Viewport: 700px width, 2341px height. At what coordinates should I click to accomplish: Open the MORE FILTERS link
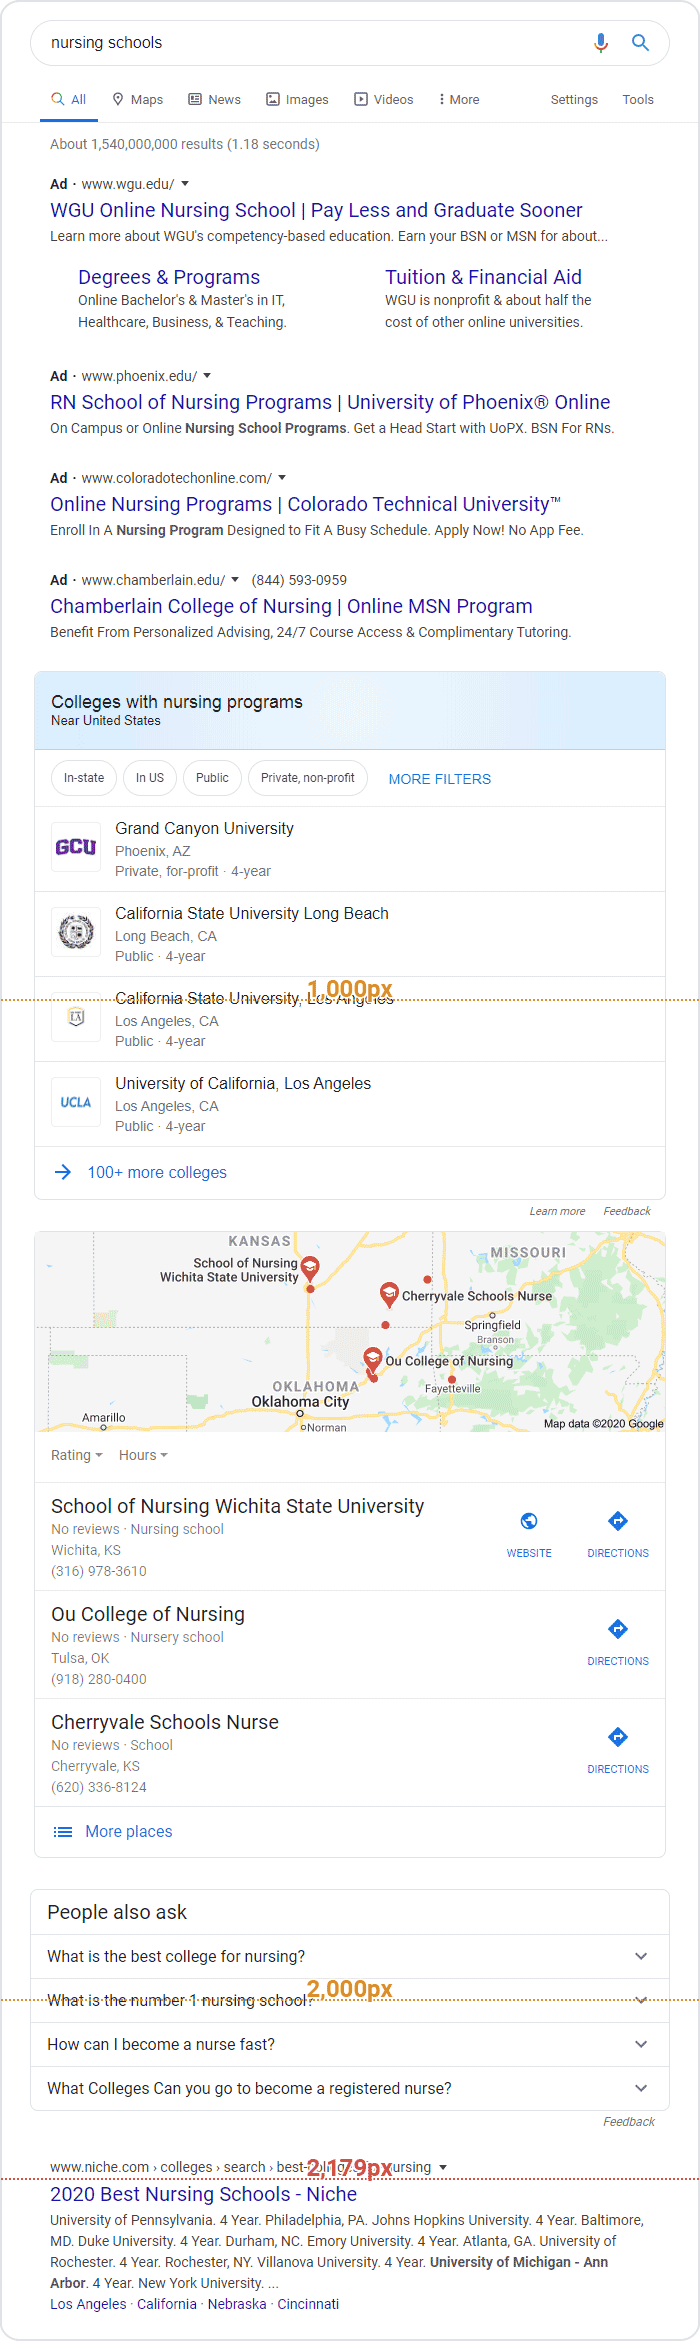point(440,779)
